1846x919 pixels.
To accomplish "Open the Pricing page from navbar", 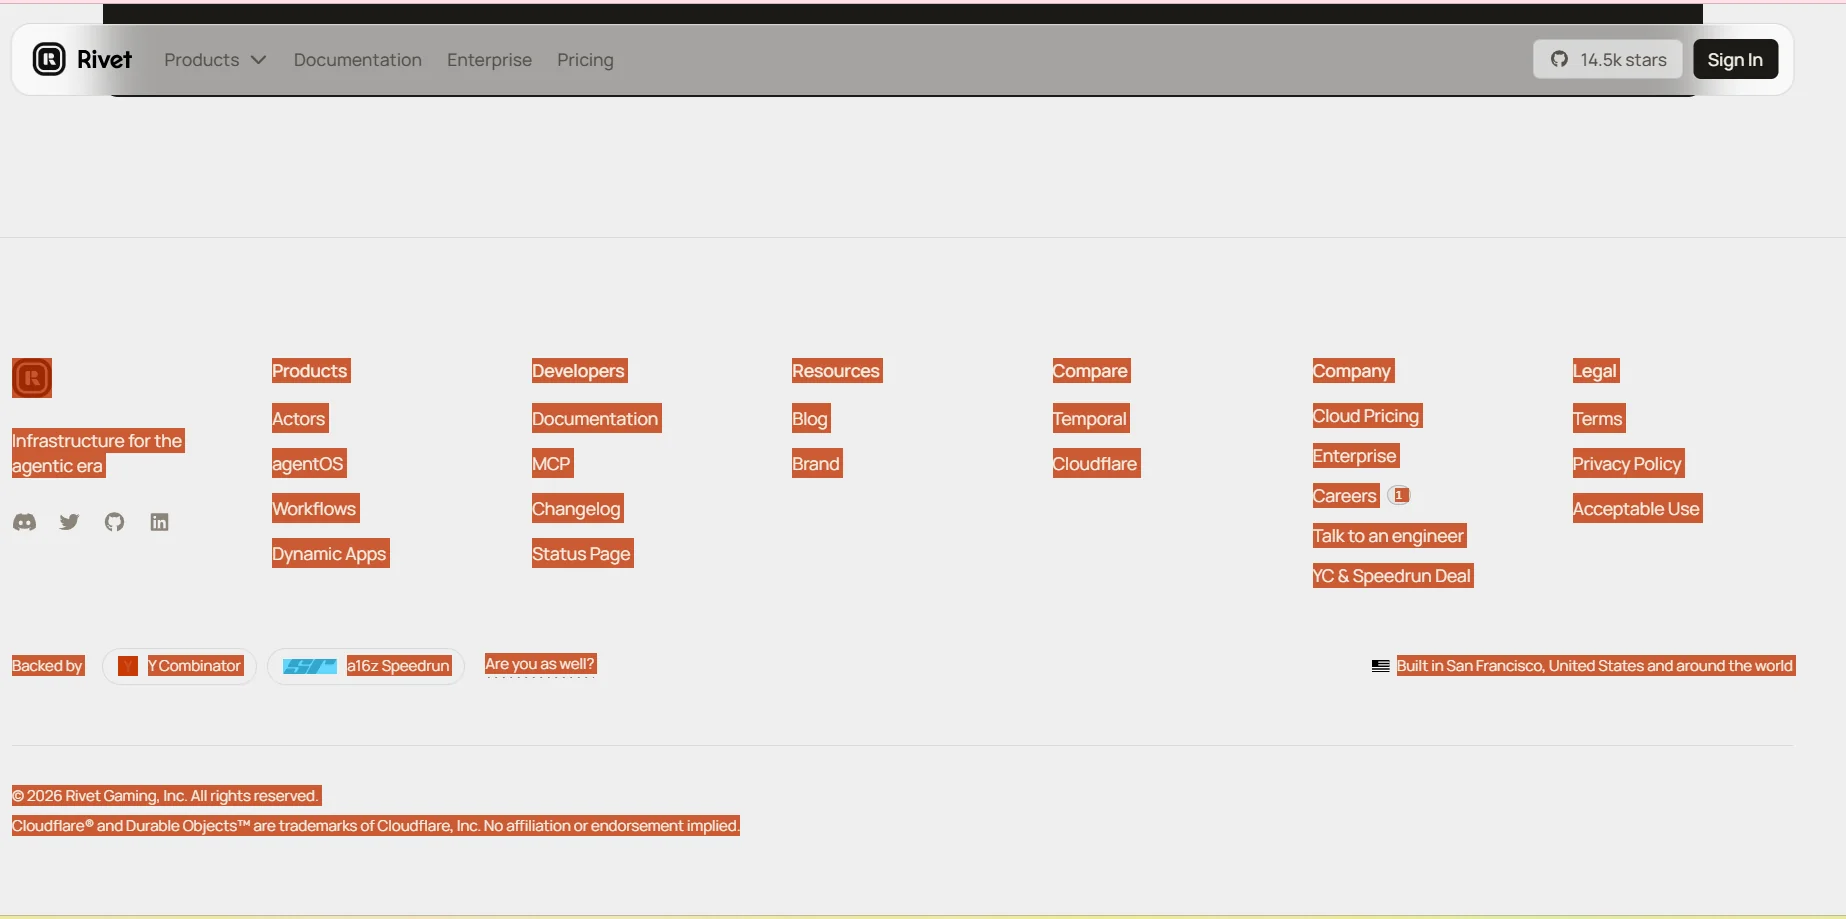I will (x=585, y=60).
